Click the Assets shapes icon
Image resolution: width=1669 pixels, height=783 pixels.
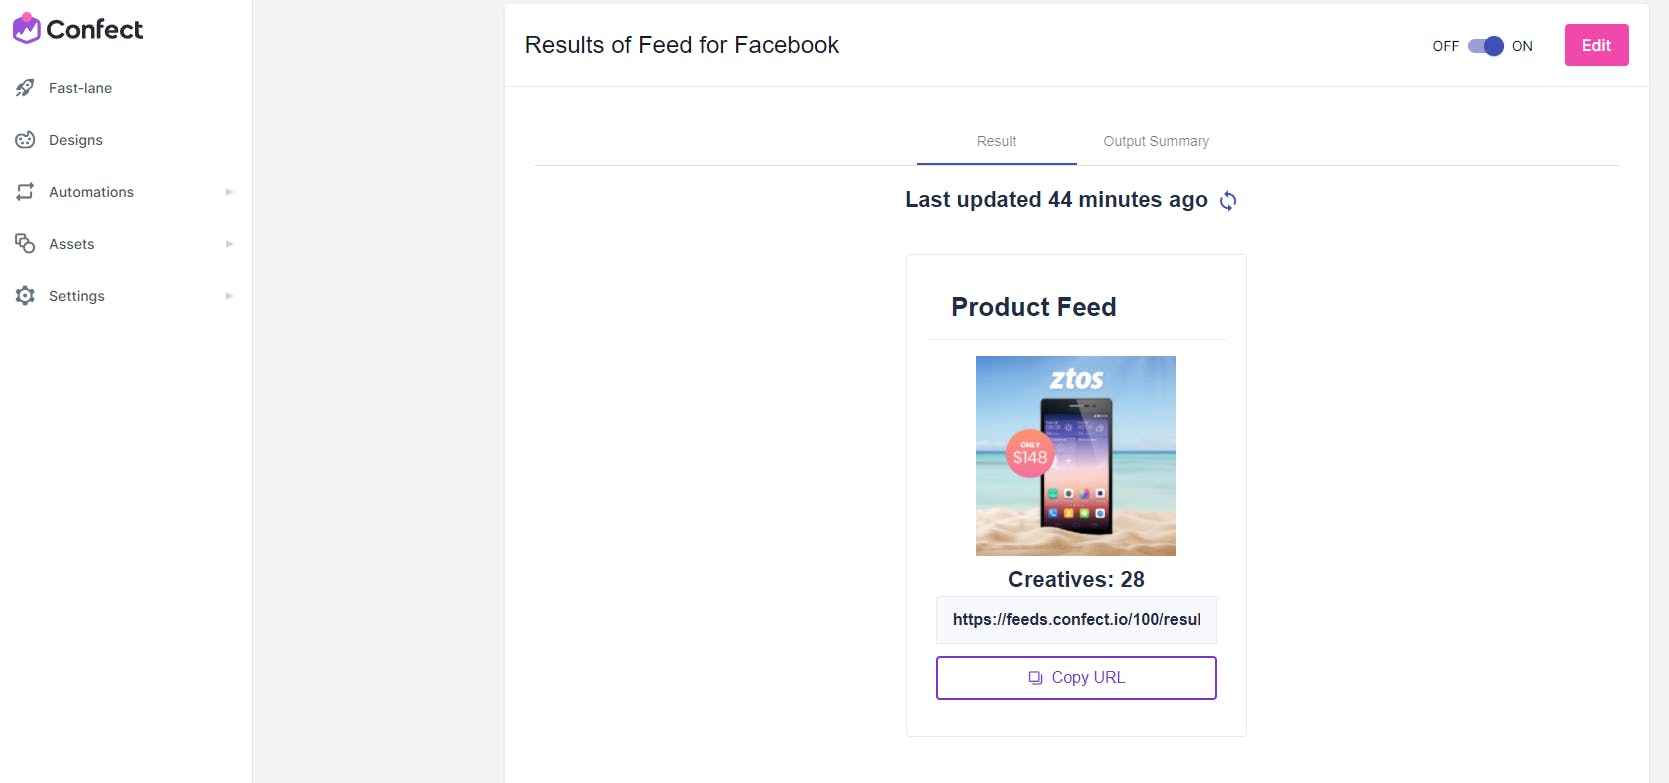tap(25, 244)
